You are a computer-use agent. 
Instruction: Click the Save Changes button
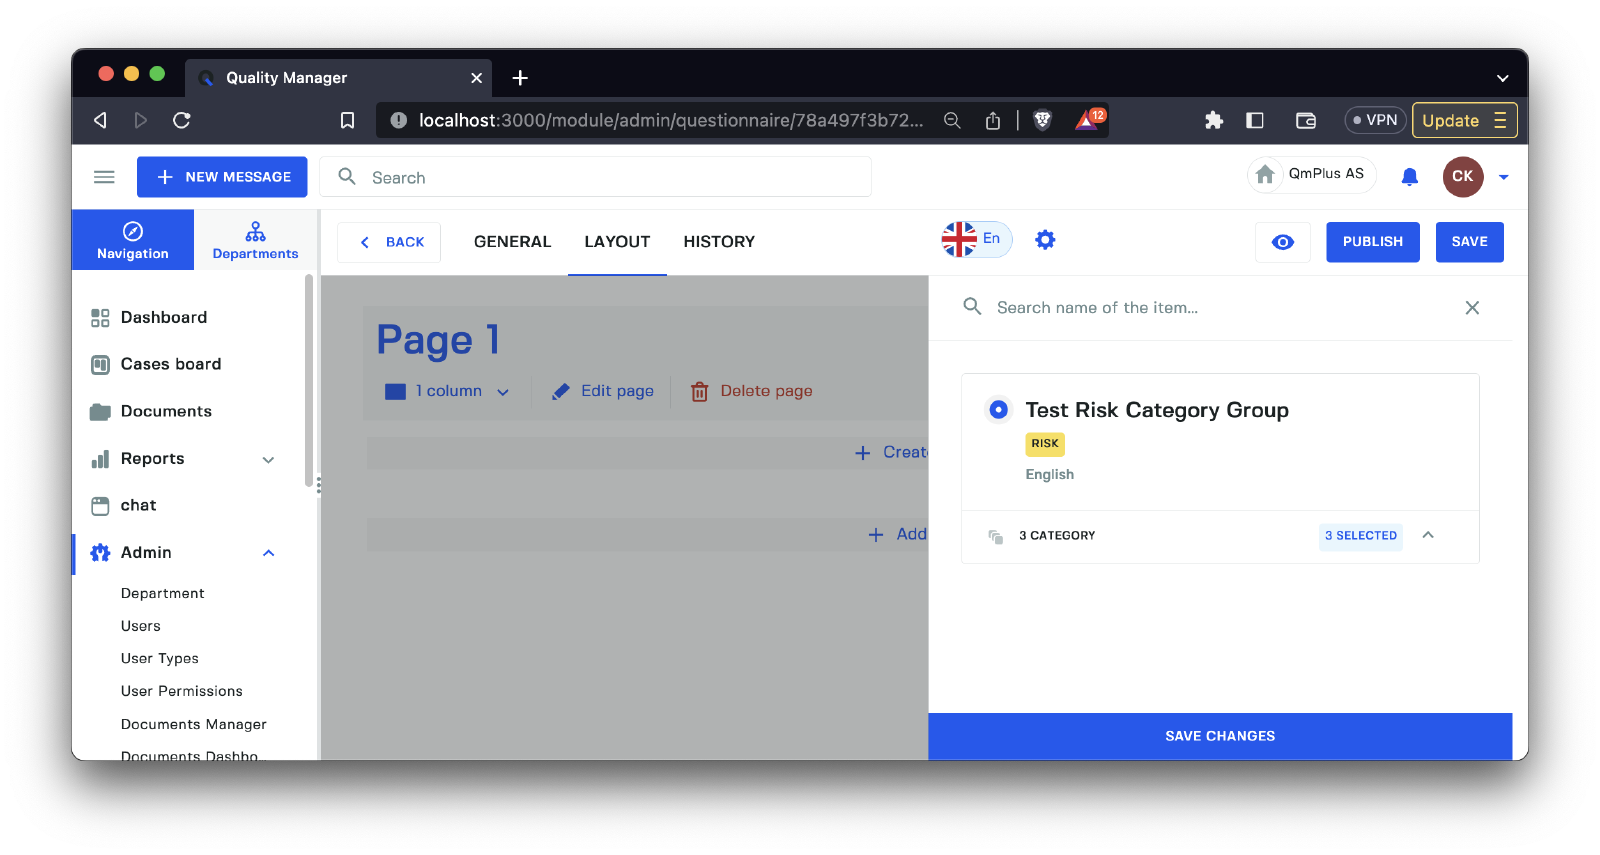pos(1219,736)
